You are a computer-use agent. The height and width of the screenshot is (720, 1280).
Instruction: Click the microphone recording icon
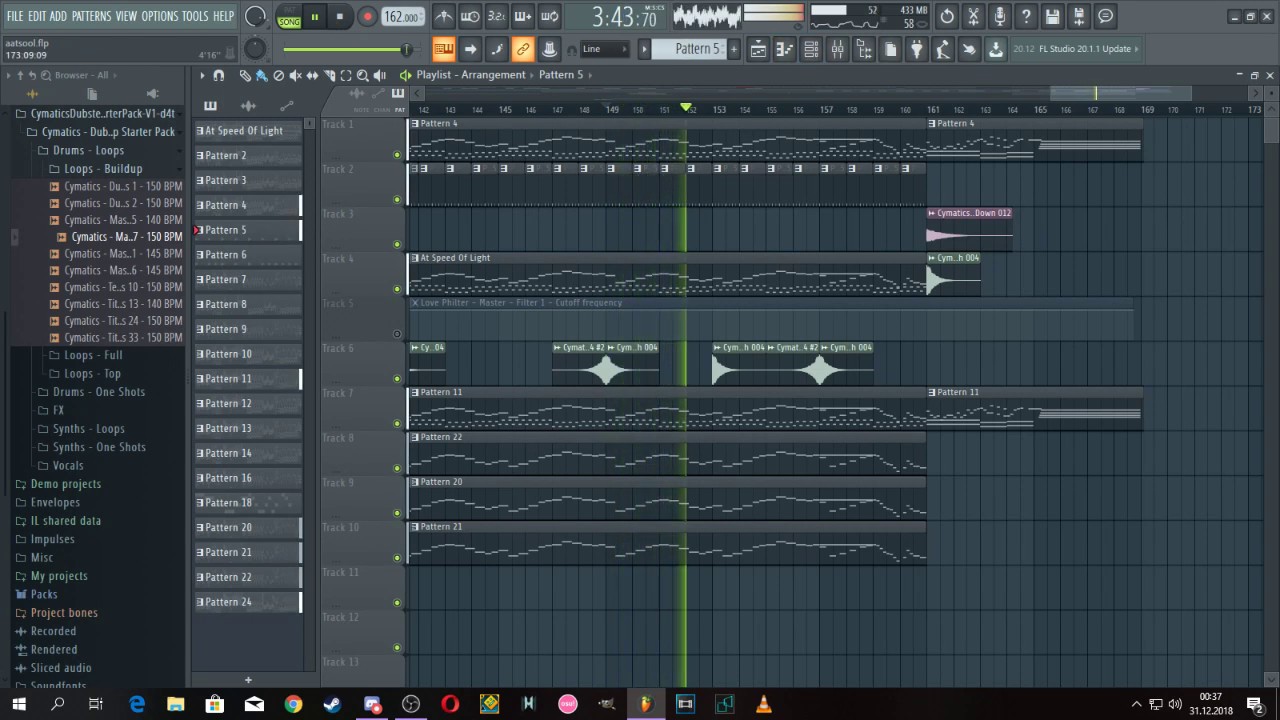coord(999,16)
